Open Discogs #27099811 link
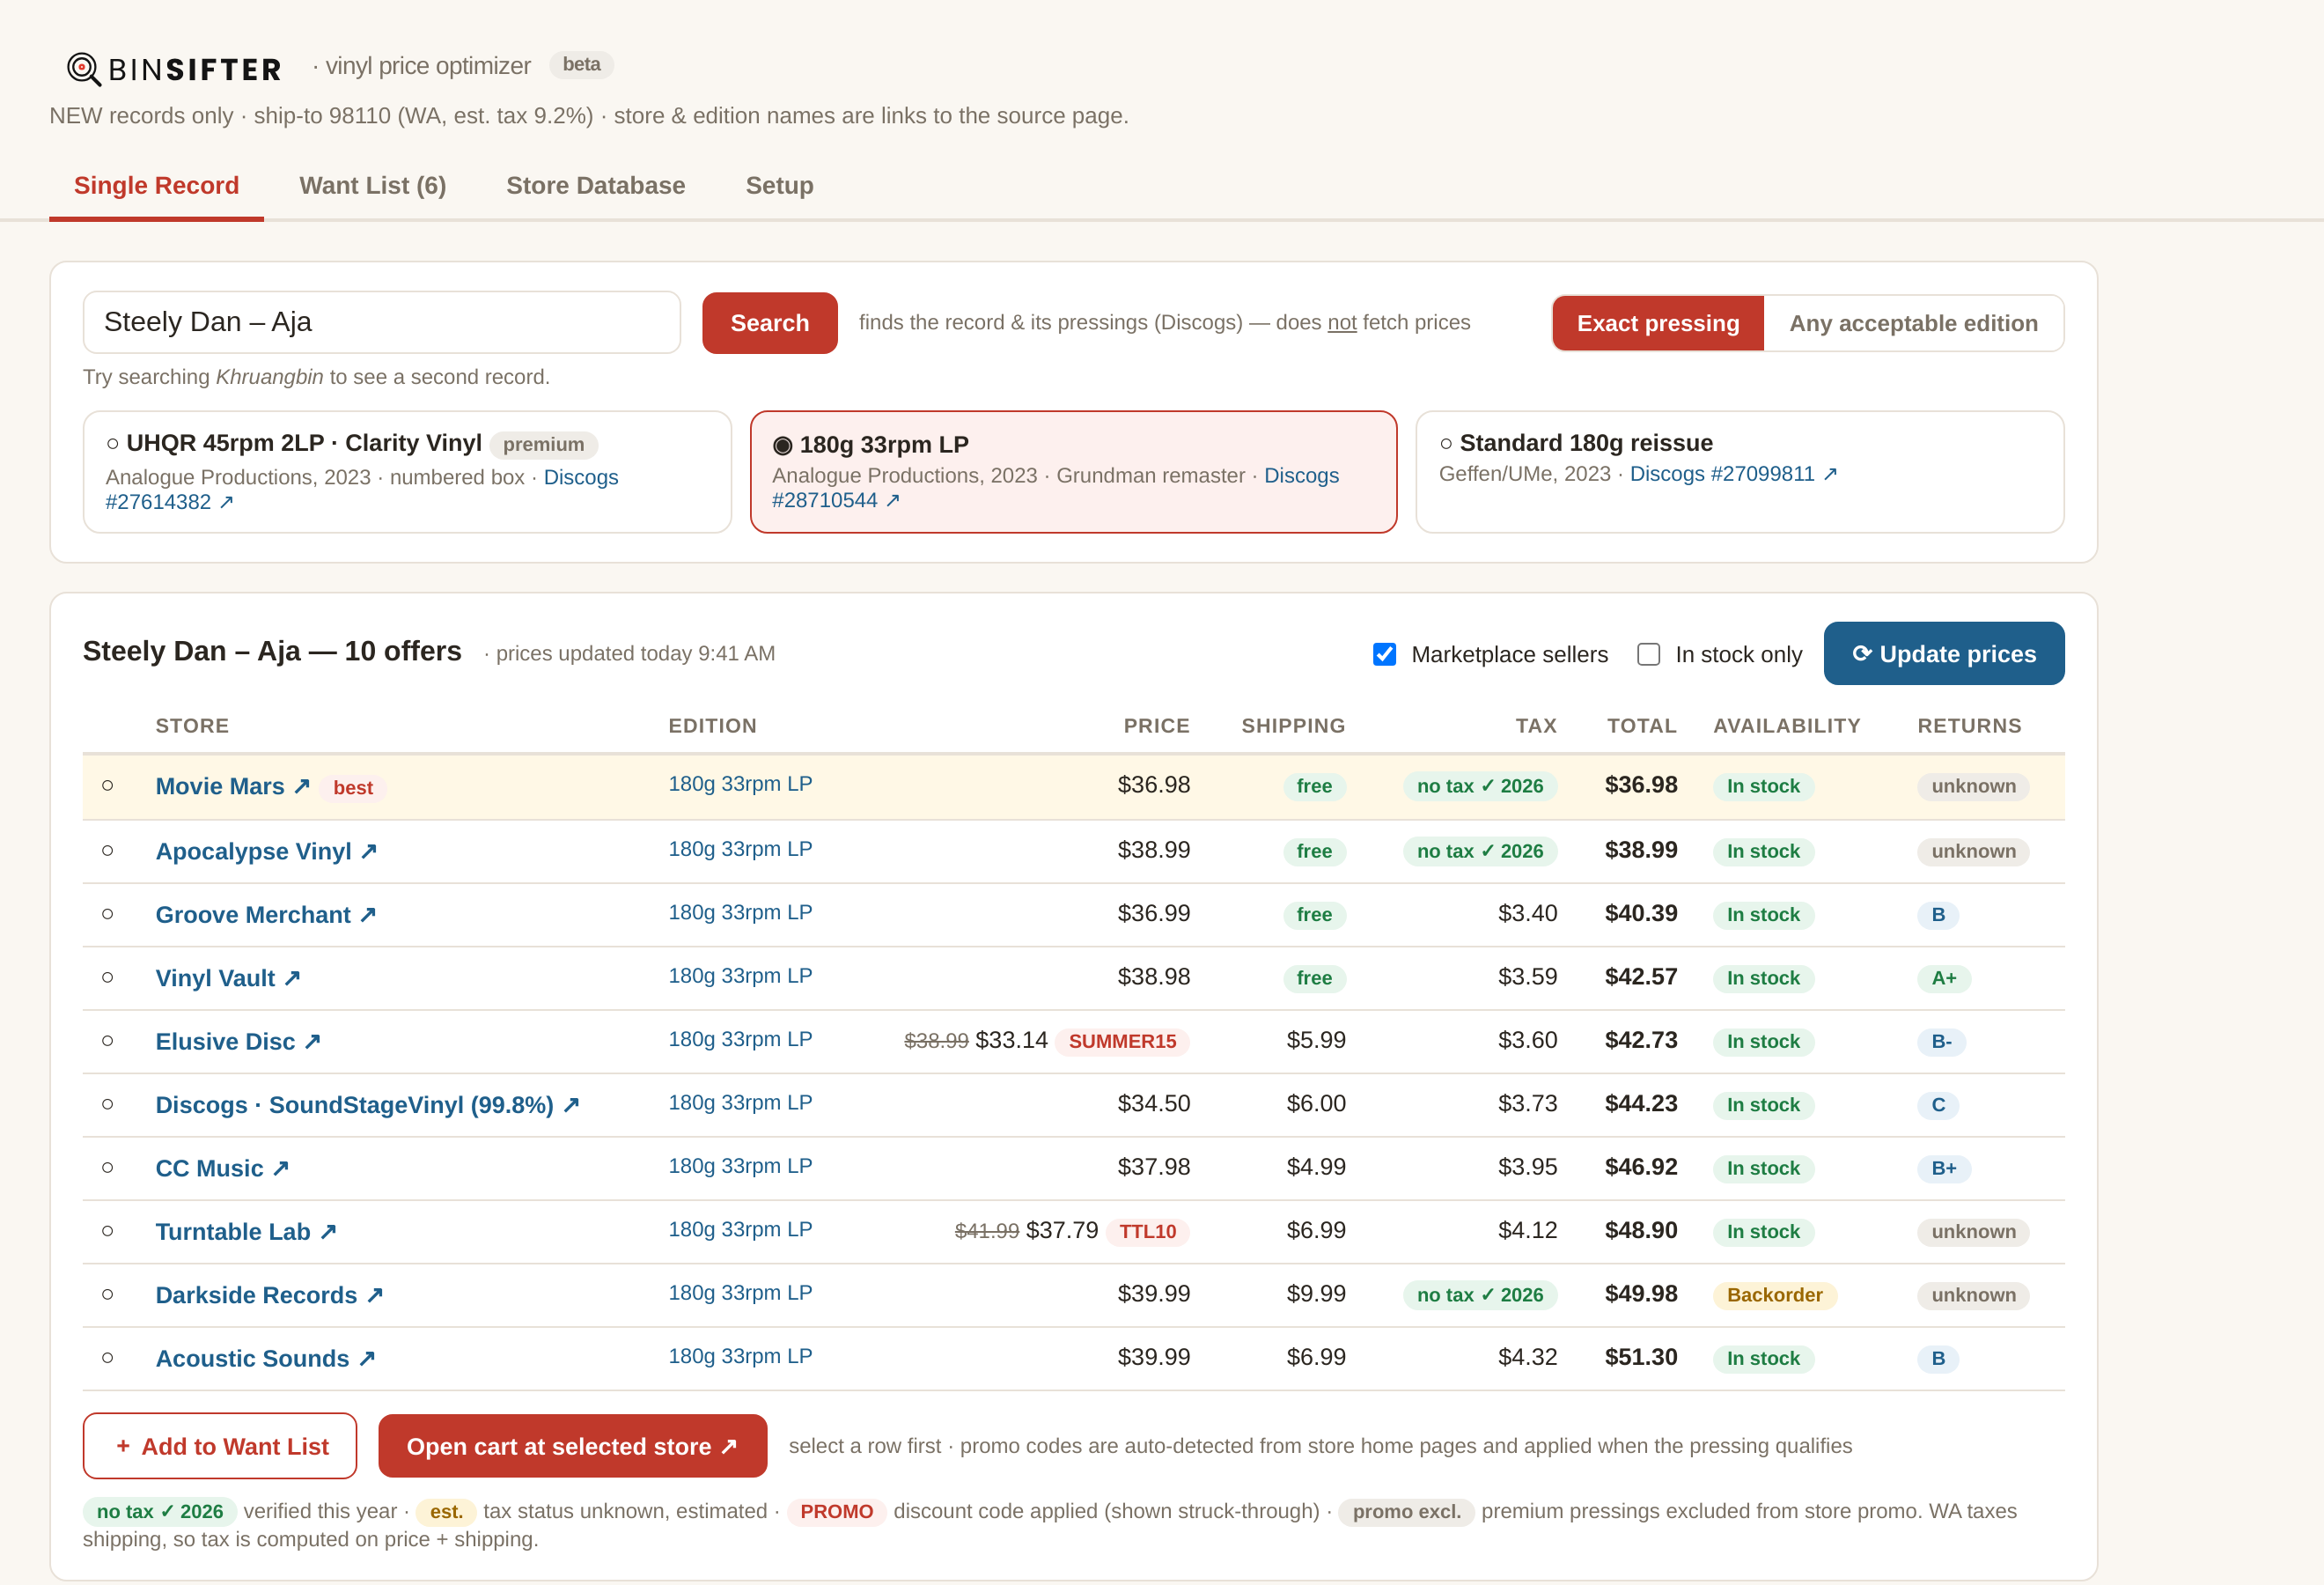Screen dimensions: 2324x1585 pyautogui.click(x=1733, y=474)
